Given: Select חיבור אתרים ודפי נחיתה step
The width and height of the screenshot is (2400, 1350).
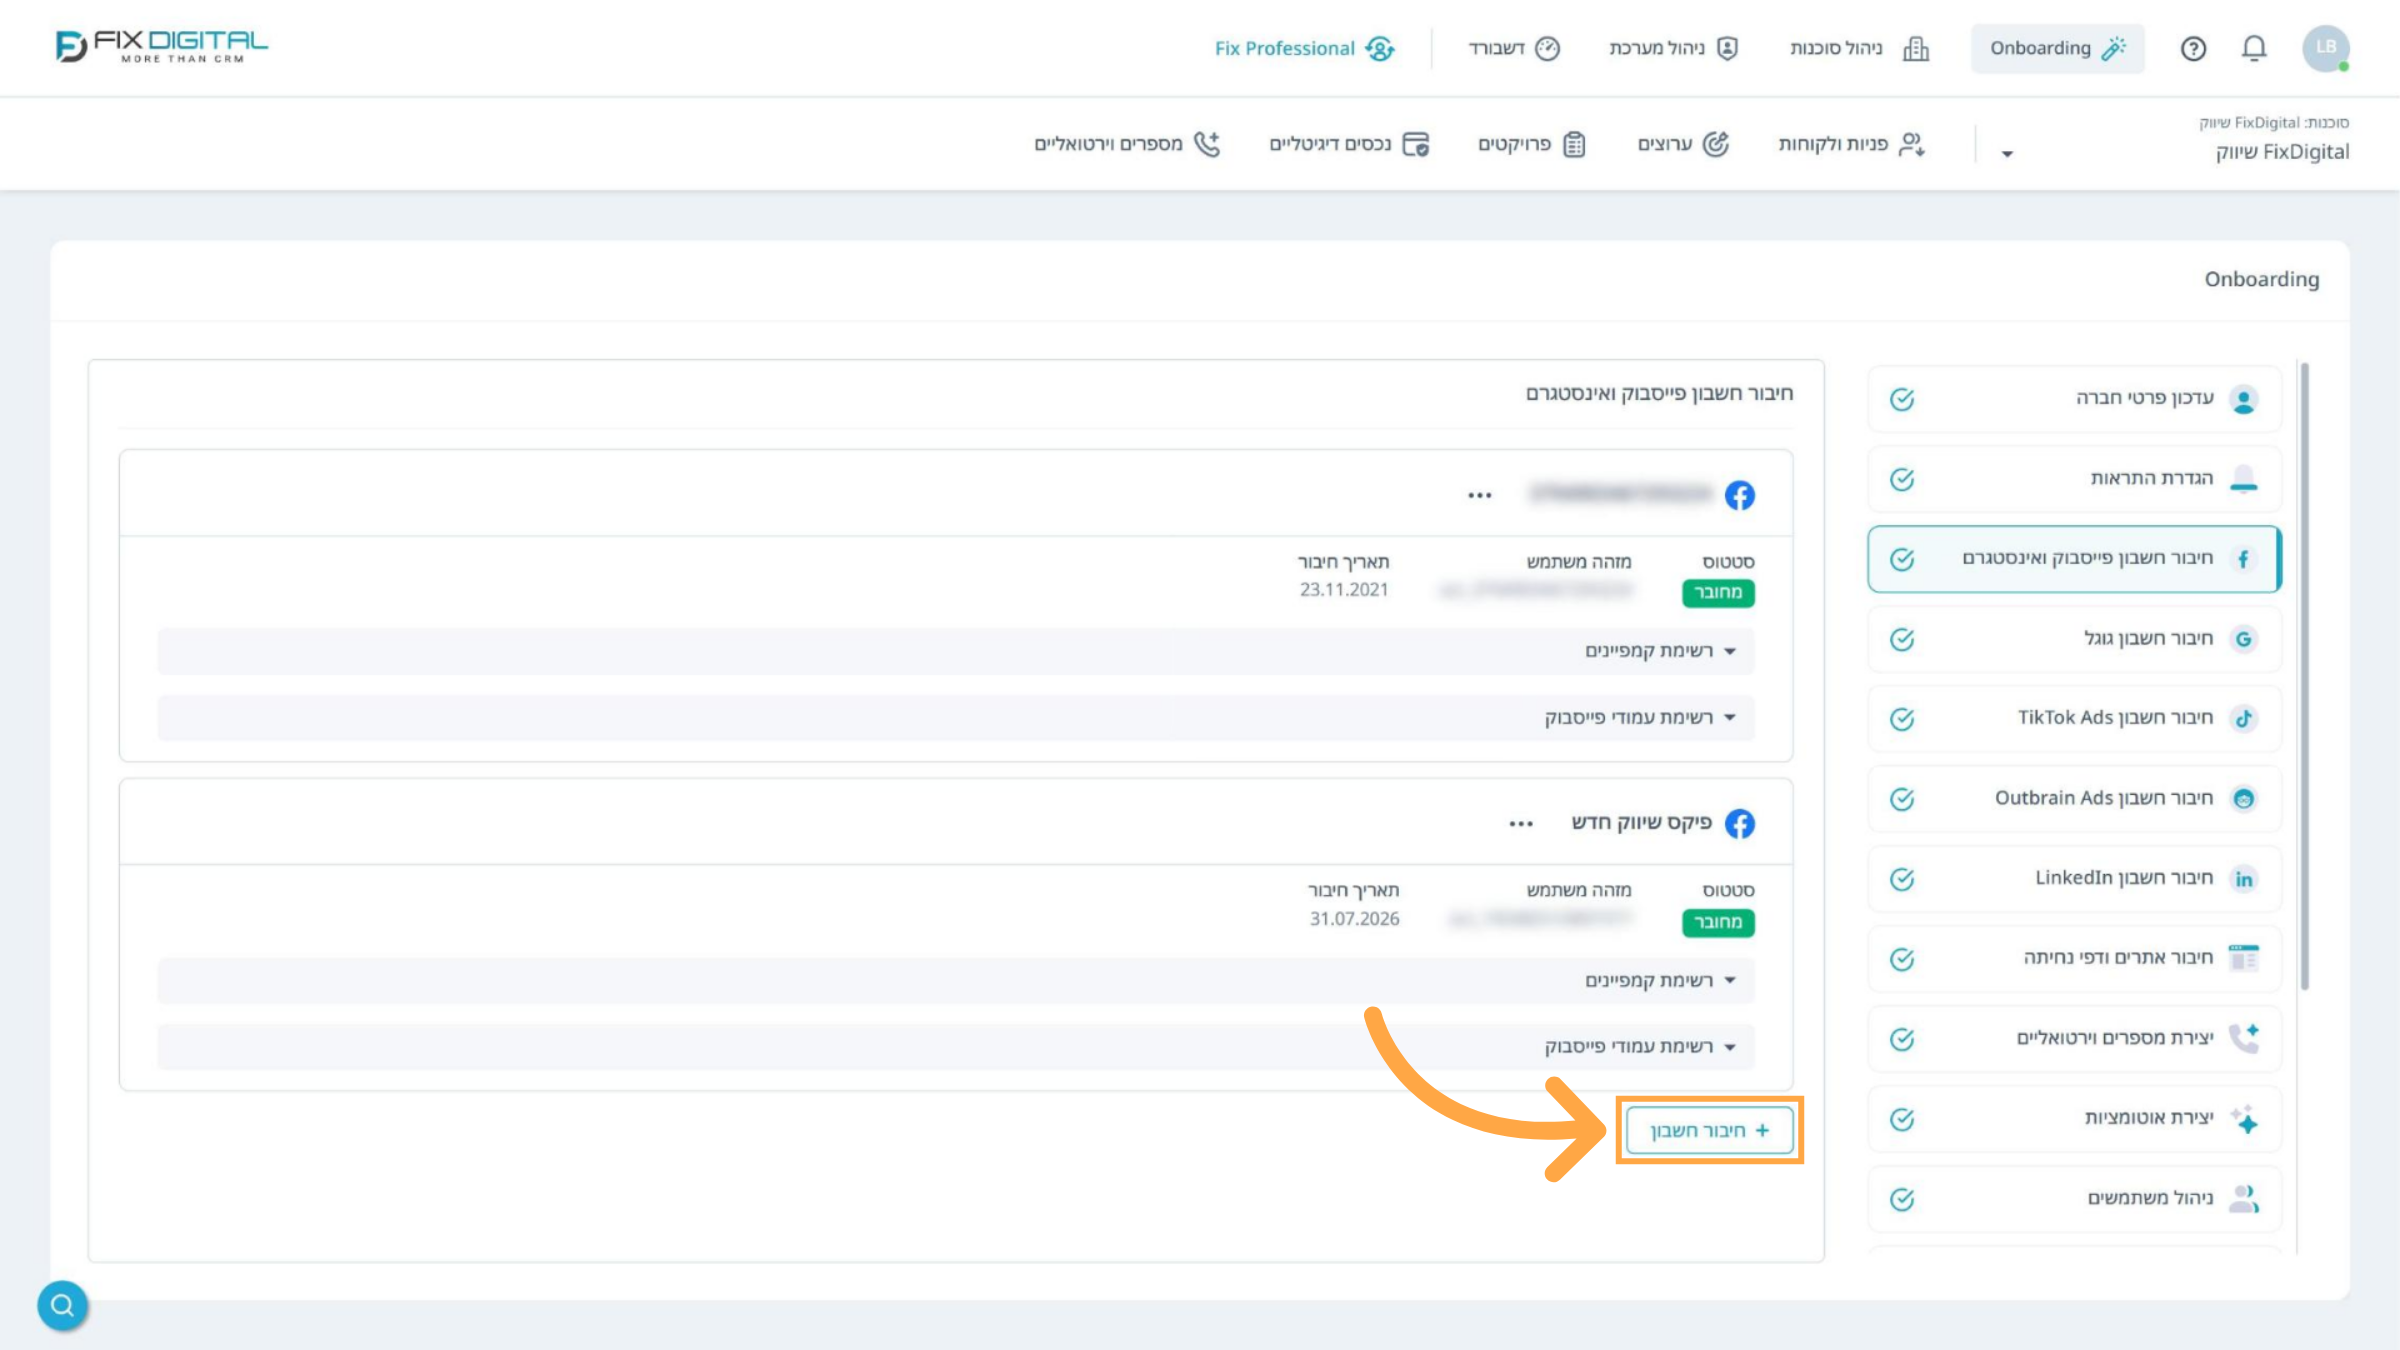Looking at the screenshot, I should click(x=2075, y=958).
